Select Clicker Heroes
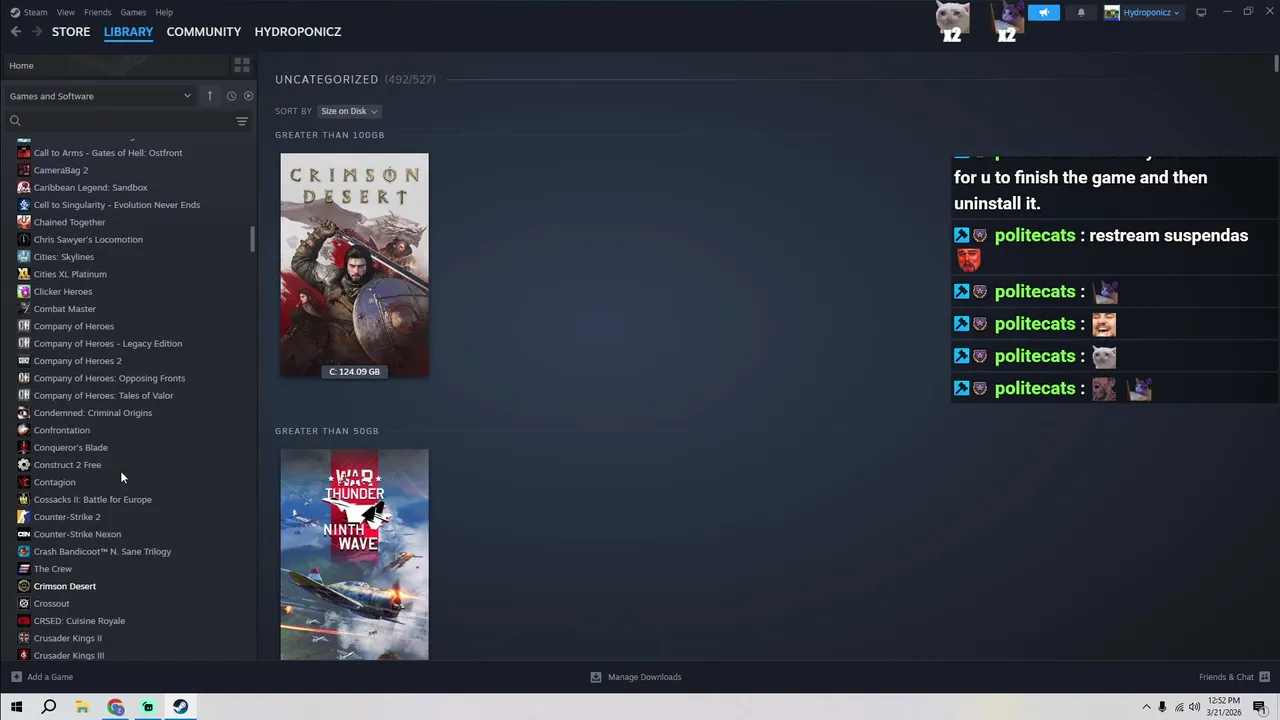Viewport: 1280px width, 720px height. (x=63, y=292)
